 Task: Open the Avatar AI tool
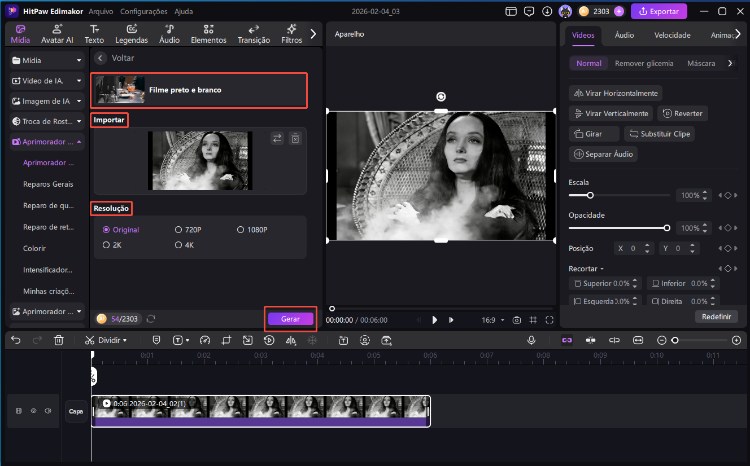[57, 34]
